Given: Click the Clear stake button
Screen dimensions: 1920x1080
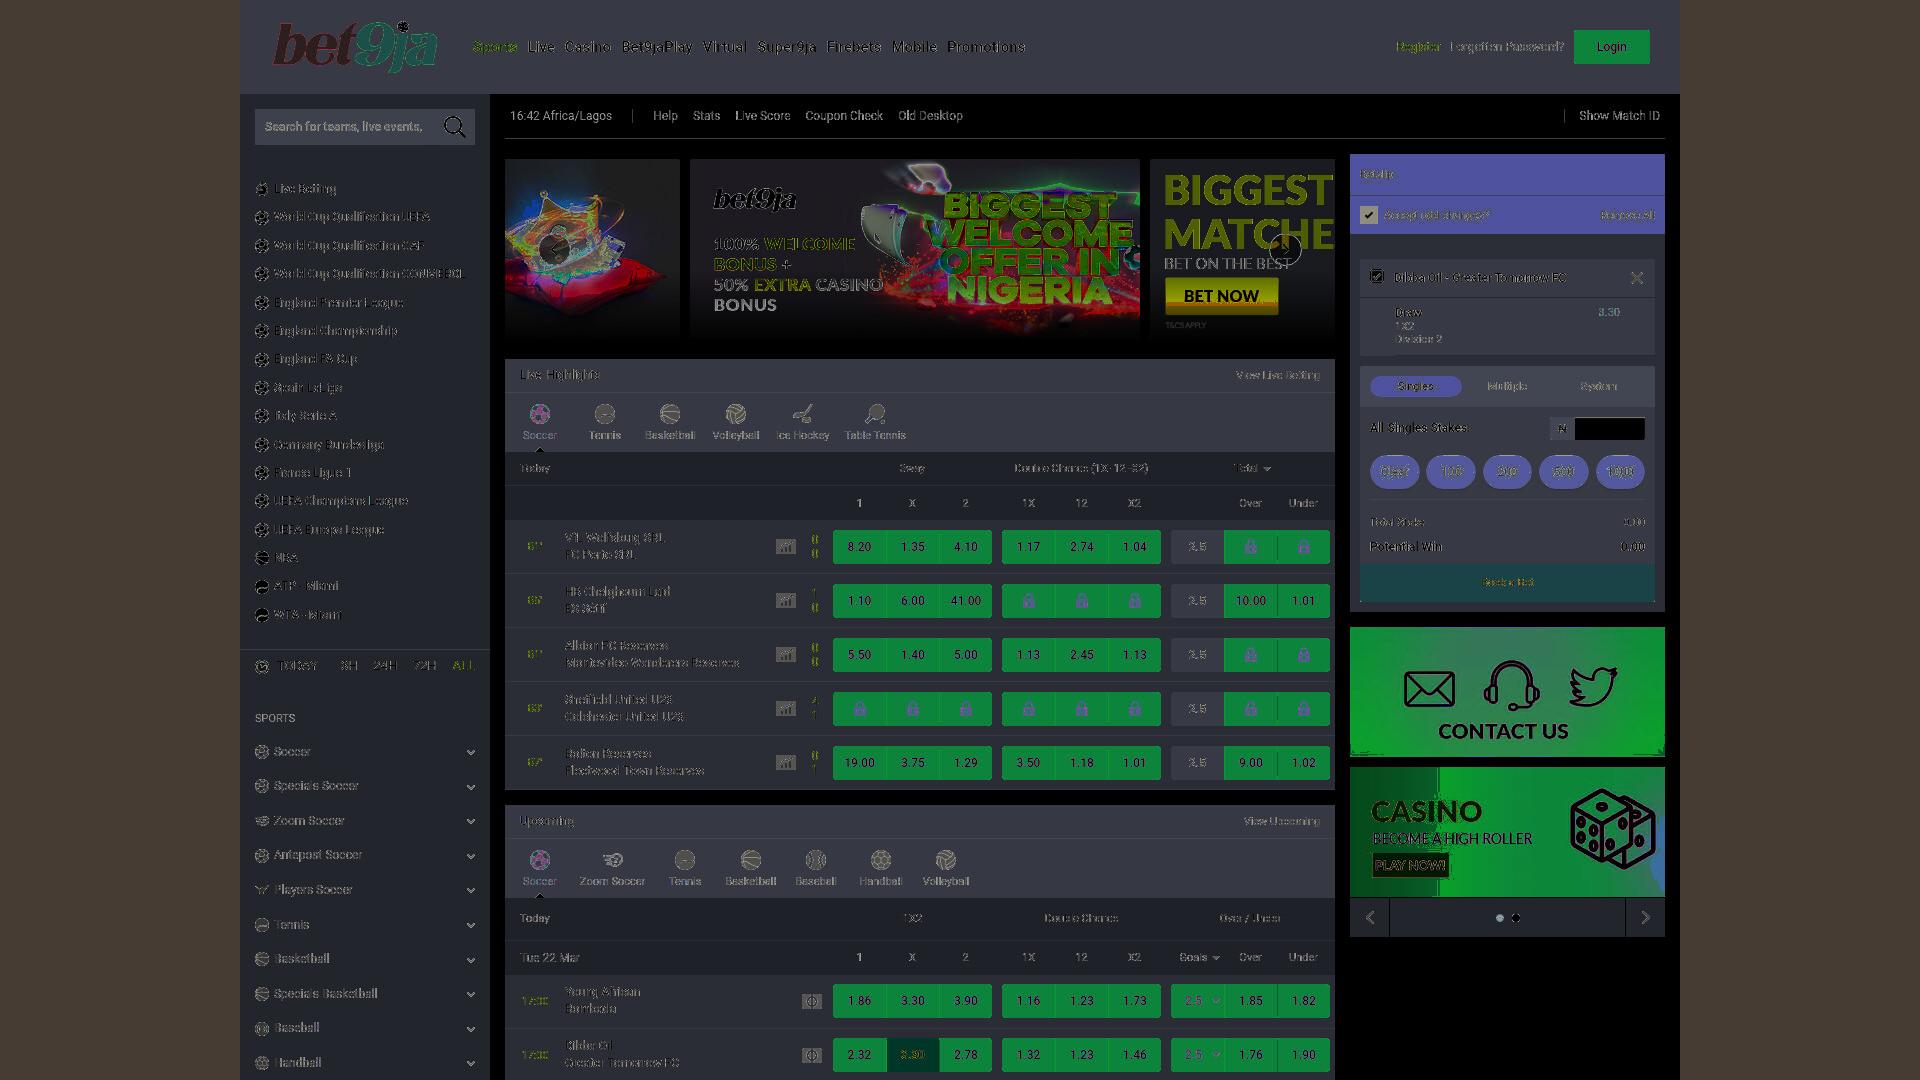Looking at the screenshot, I should click(x=1394, y=472).
